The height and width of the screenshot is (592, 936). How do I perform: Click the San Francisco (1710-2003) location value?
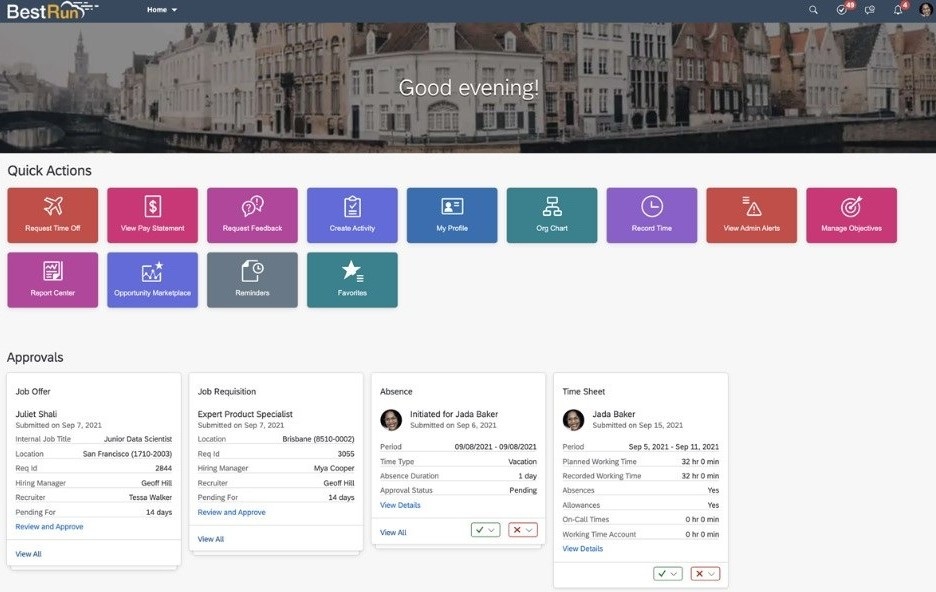[127, 454]
